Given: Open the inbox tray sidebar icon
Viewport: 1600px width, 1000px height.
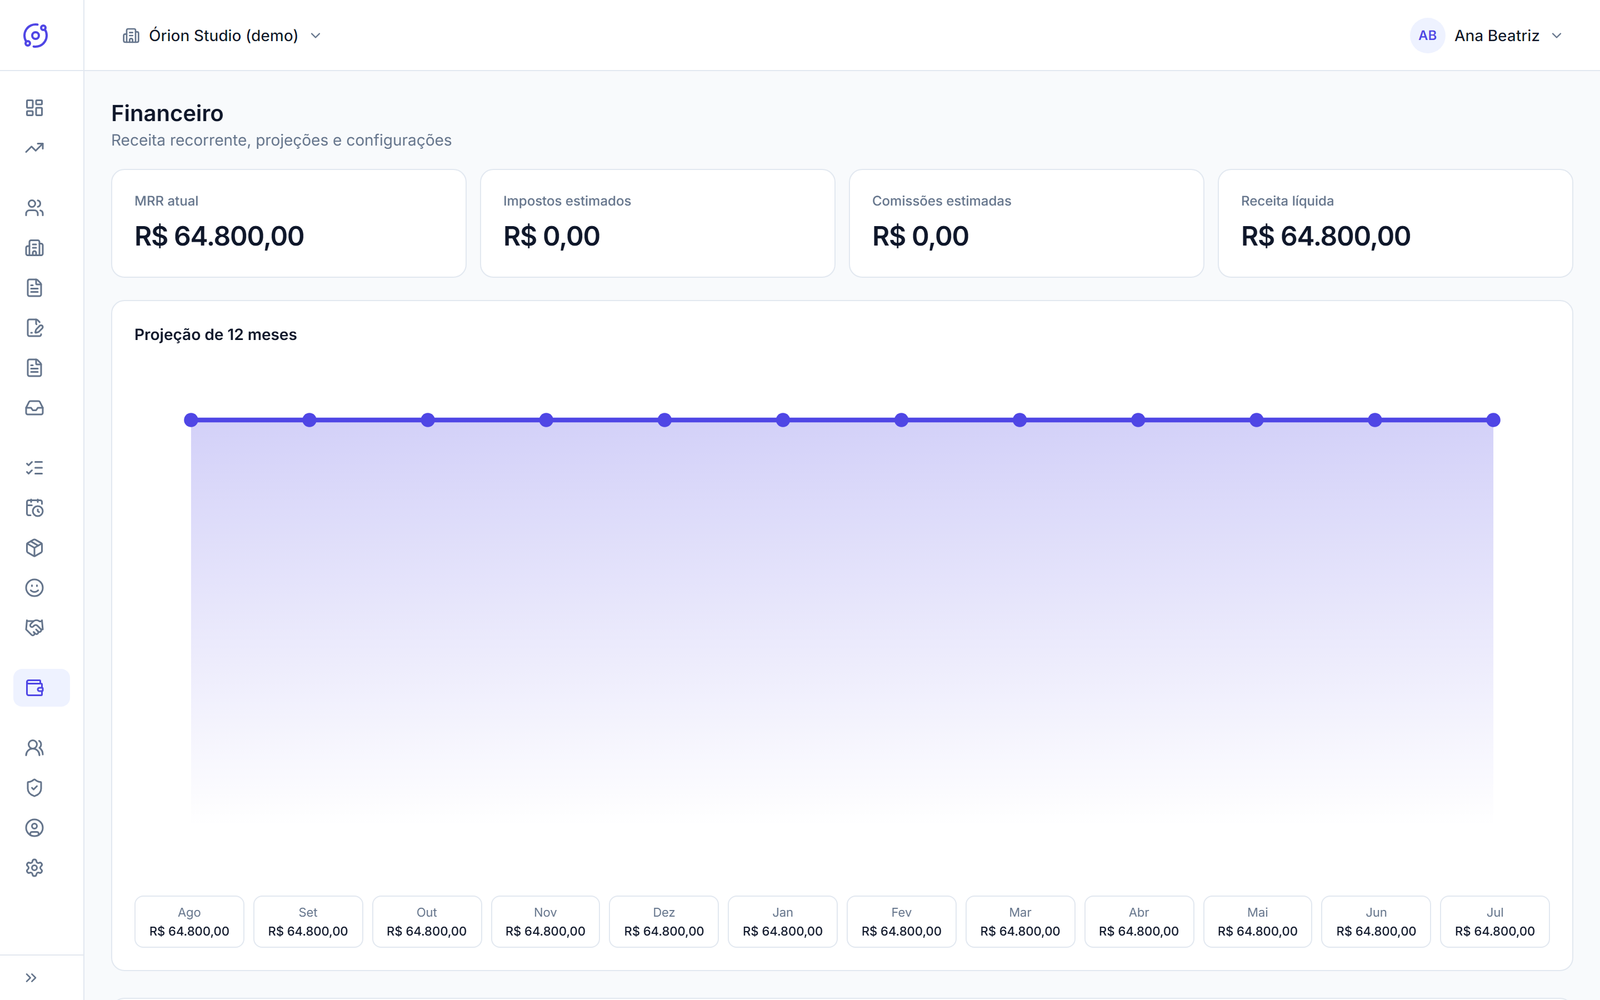Looking at the screenshot, I should [34, 408].
